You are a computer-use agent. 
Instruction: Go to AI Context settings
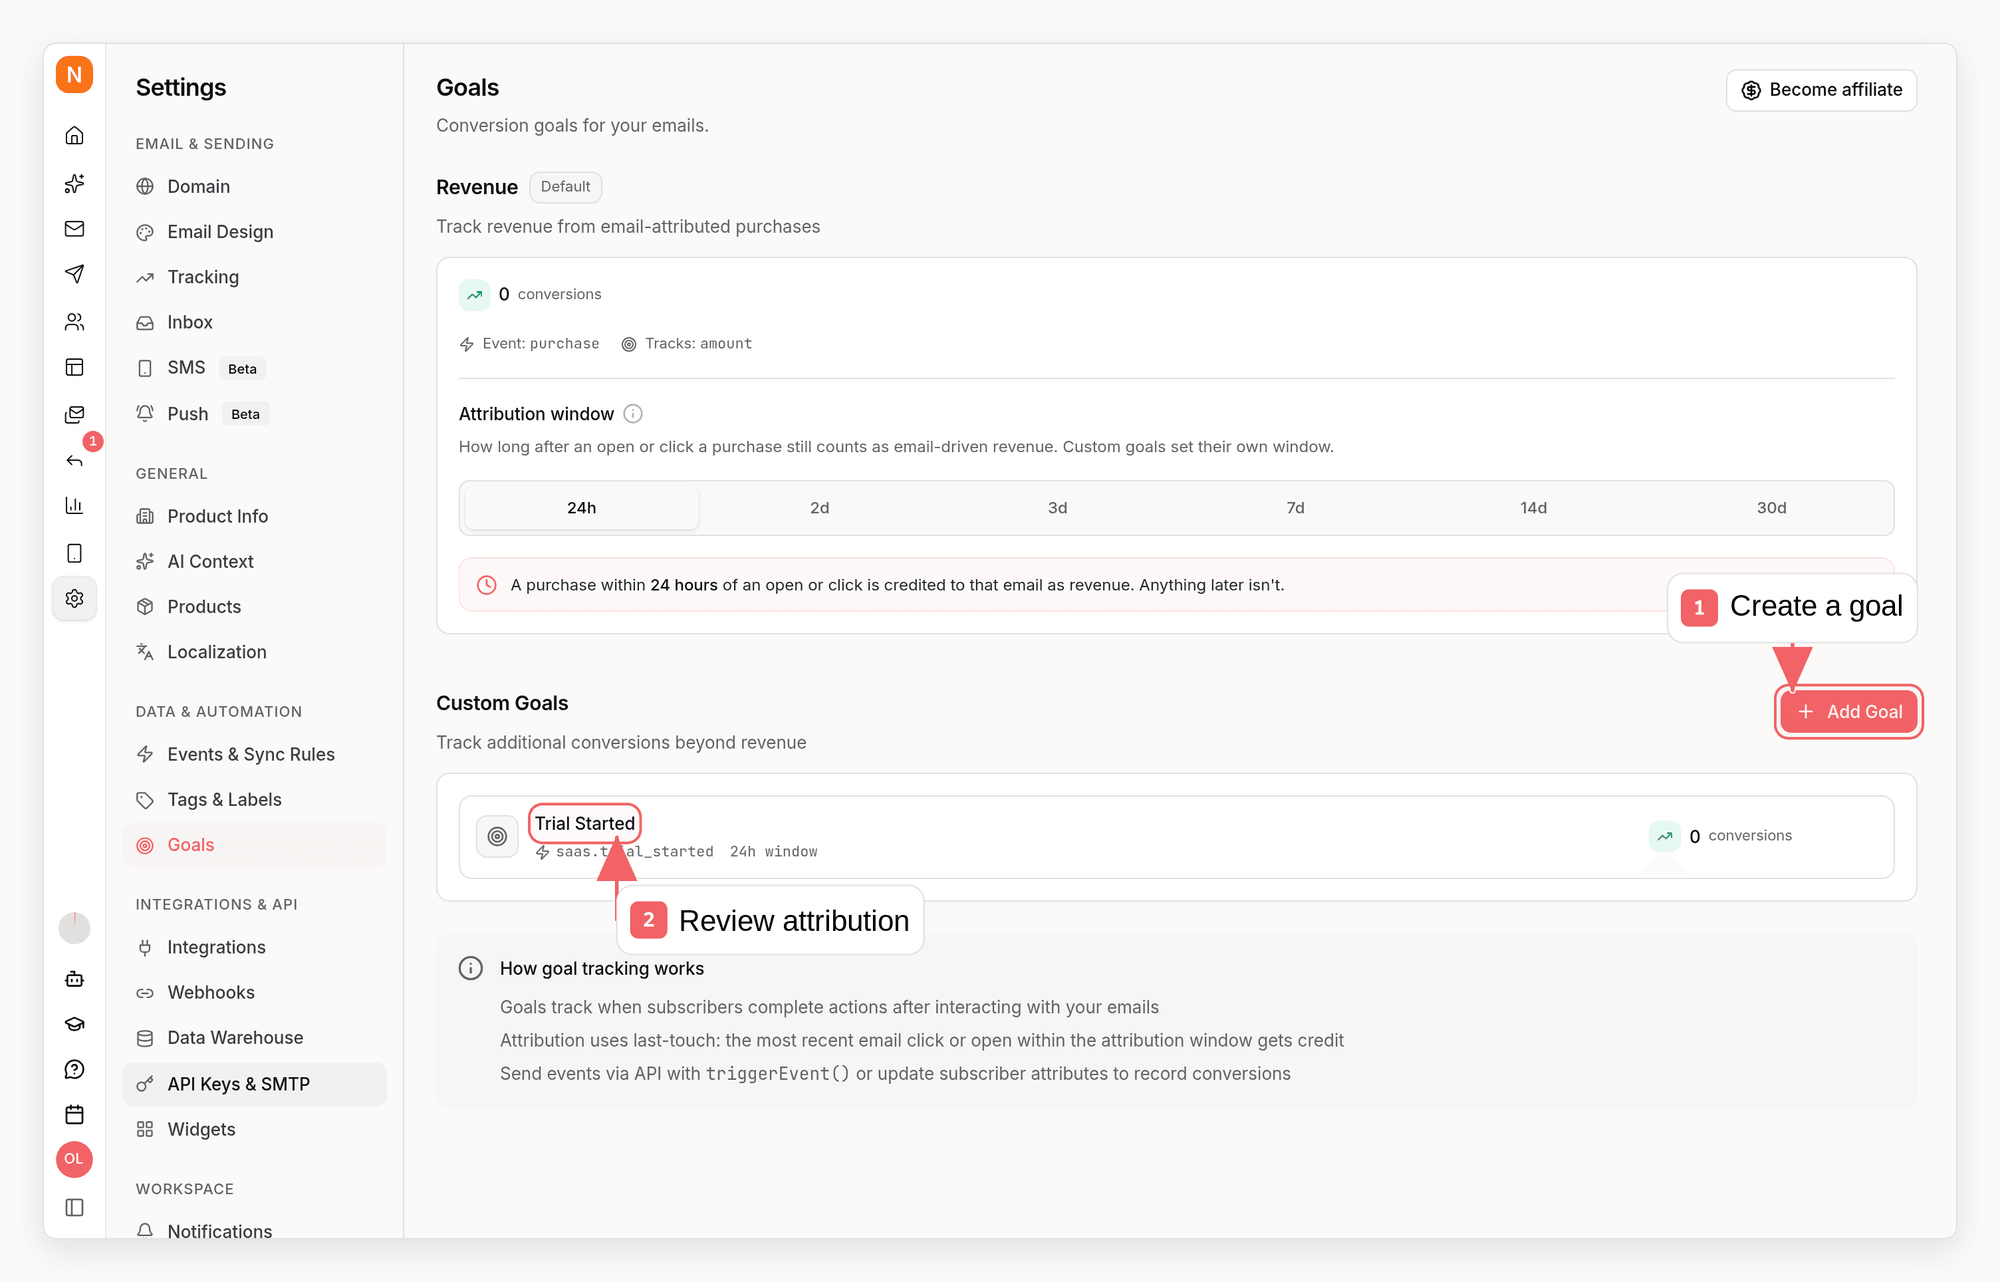pos(254,562)
